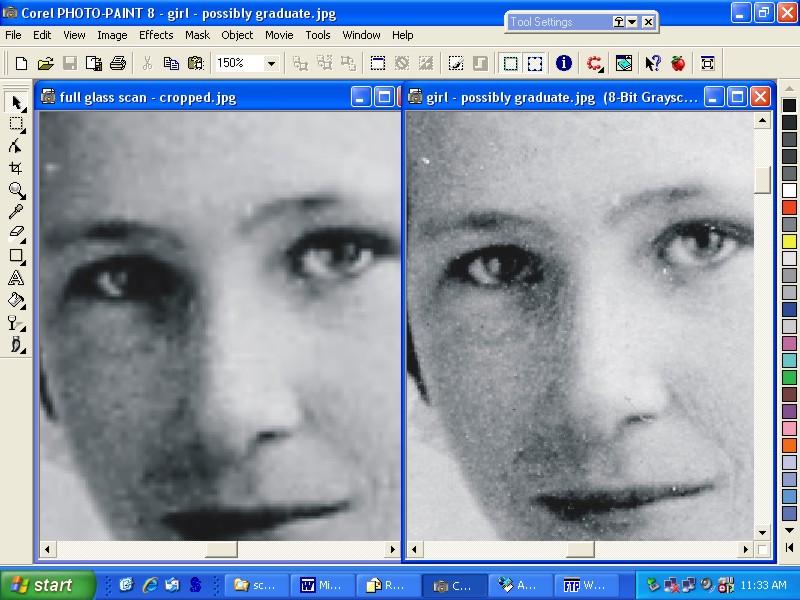Toggle the Tool Settings roll-up pin
800x600 pixels.
click(618, 21)
